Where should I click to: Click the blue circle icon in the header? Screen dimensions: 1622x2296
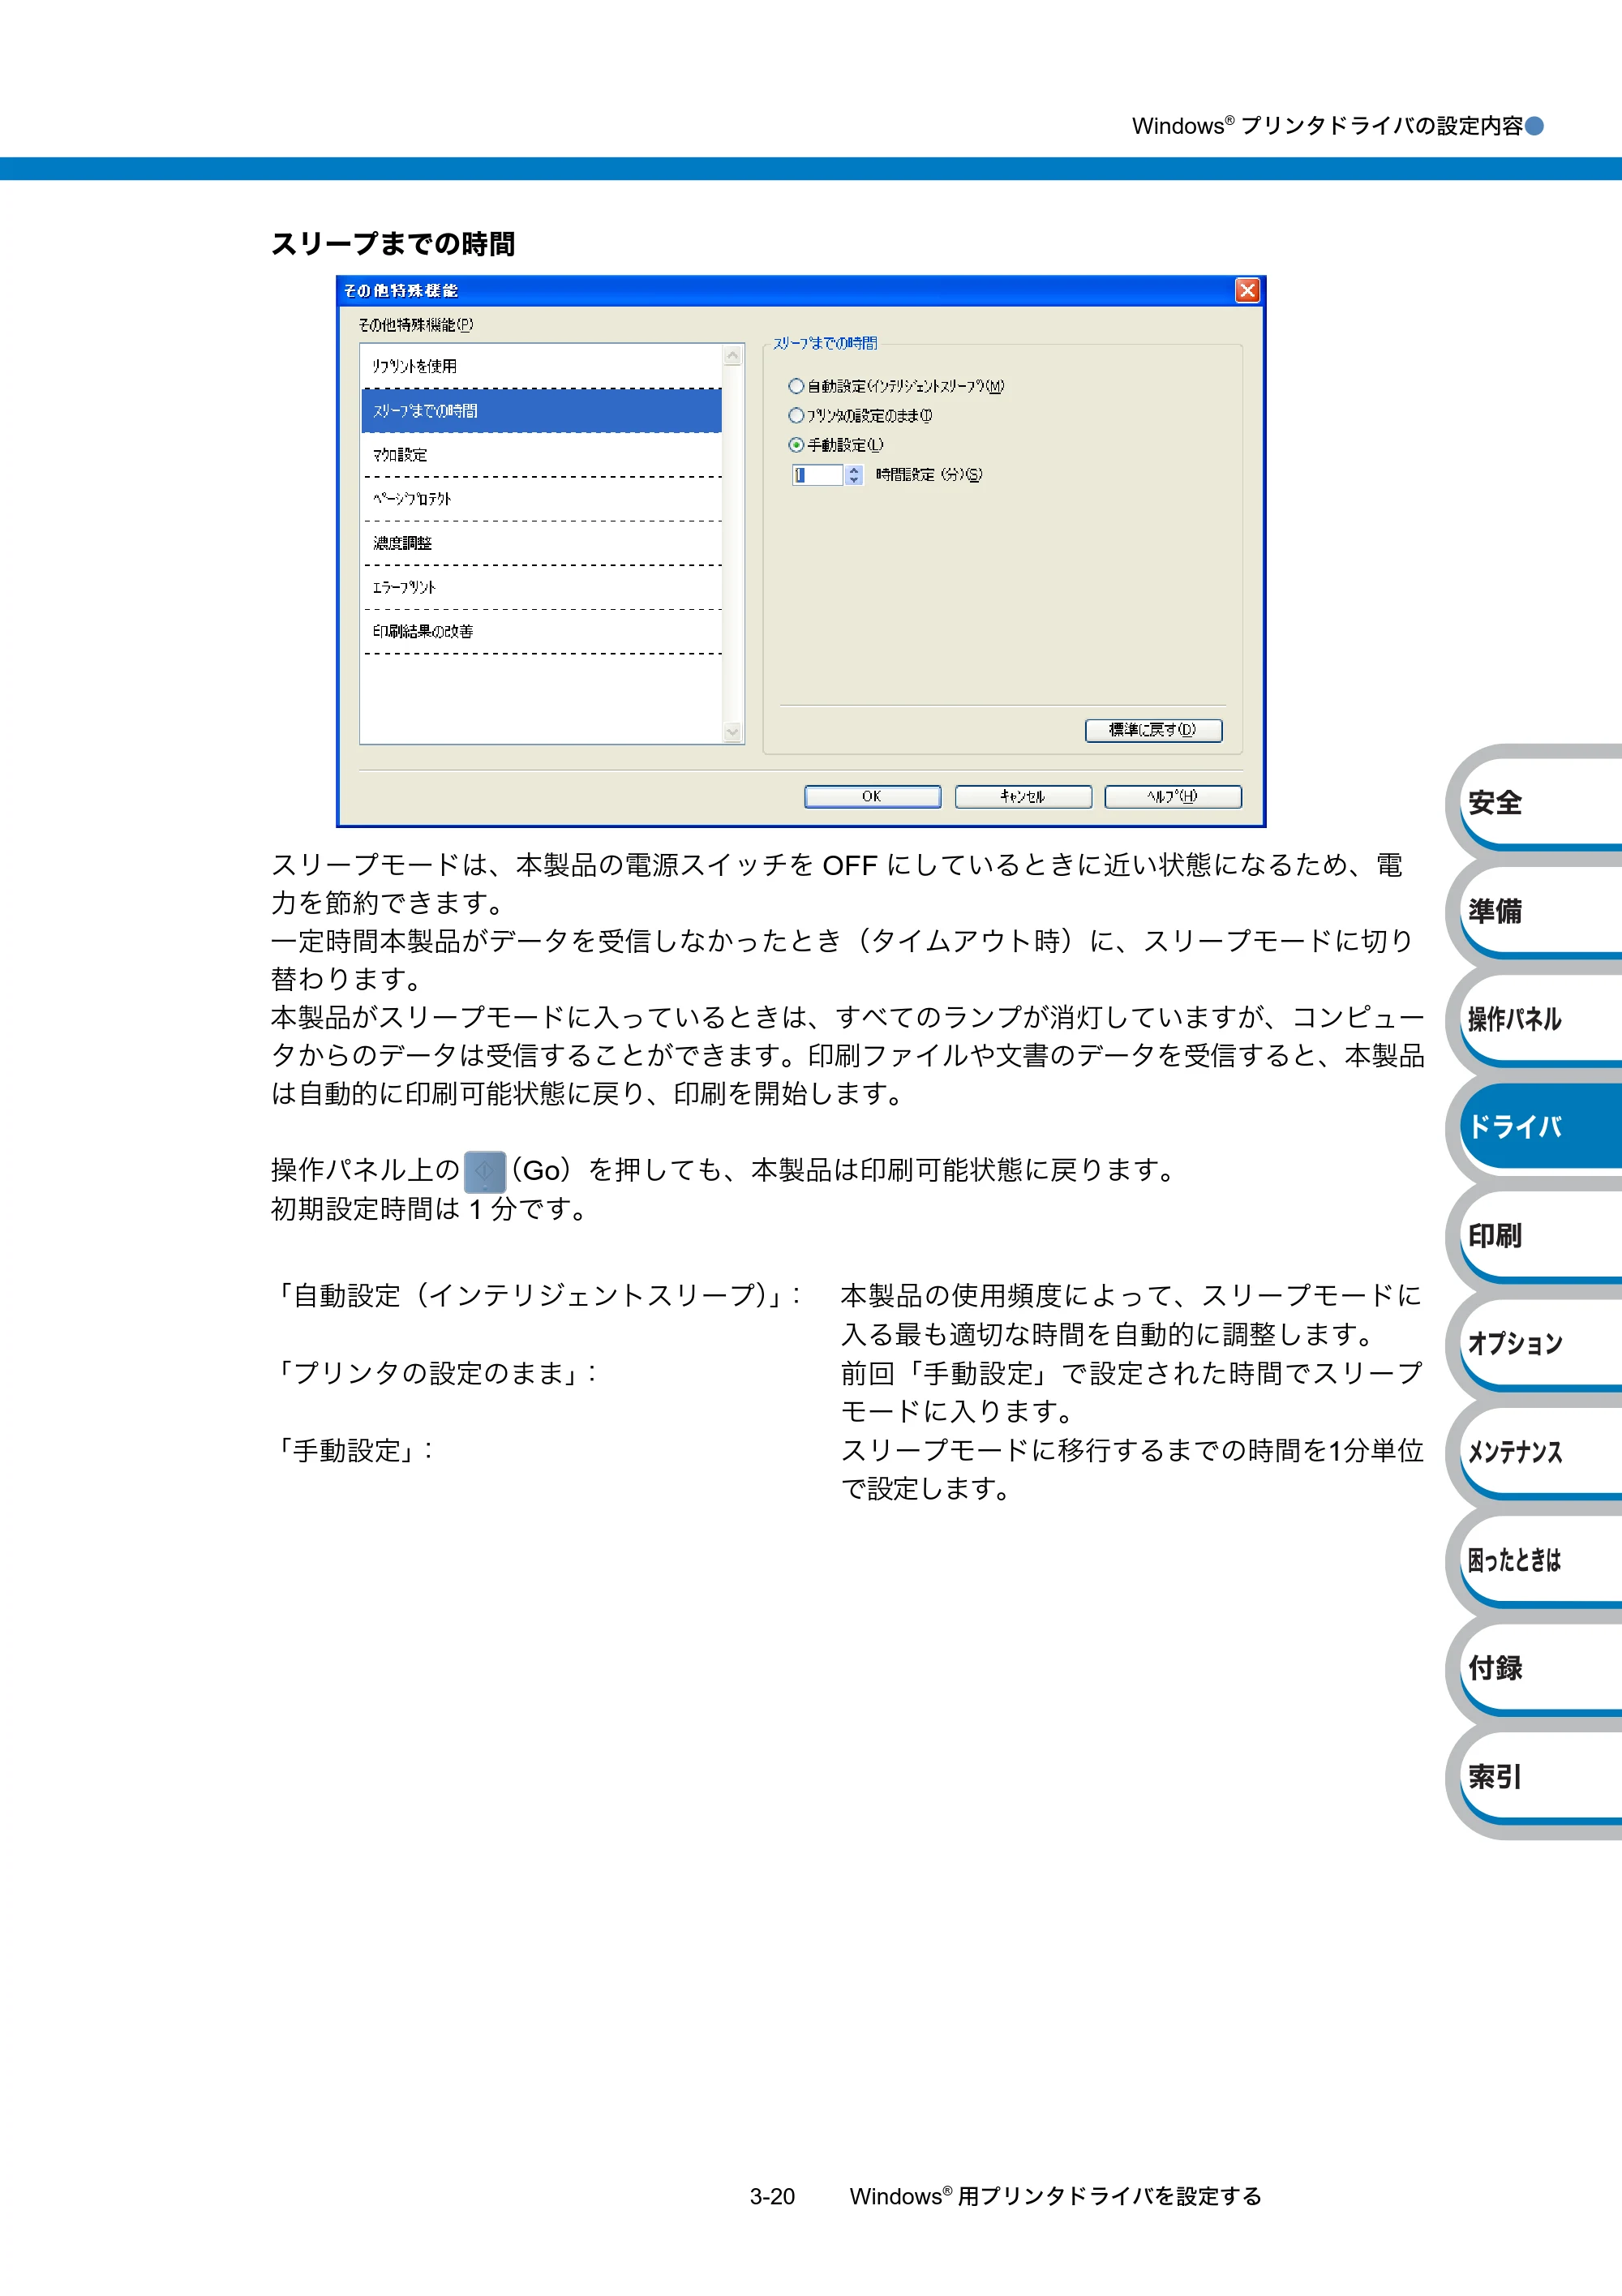point(1534,126)
